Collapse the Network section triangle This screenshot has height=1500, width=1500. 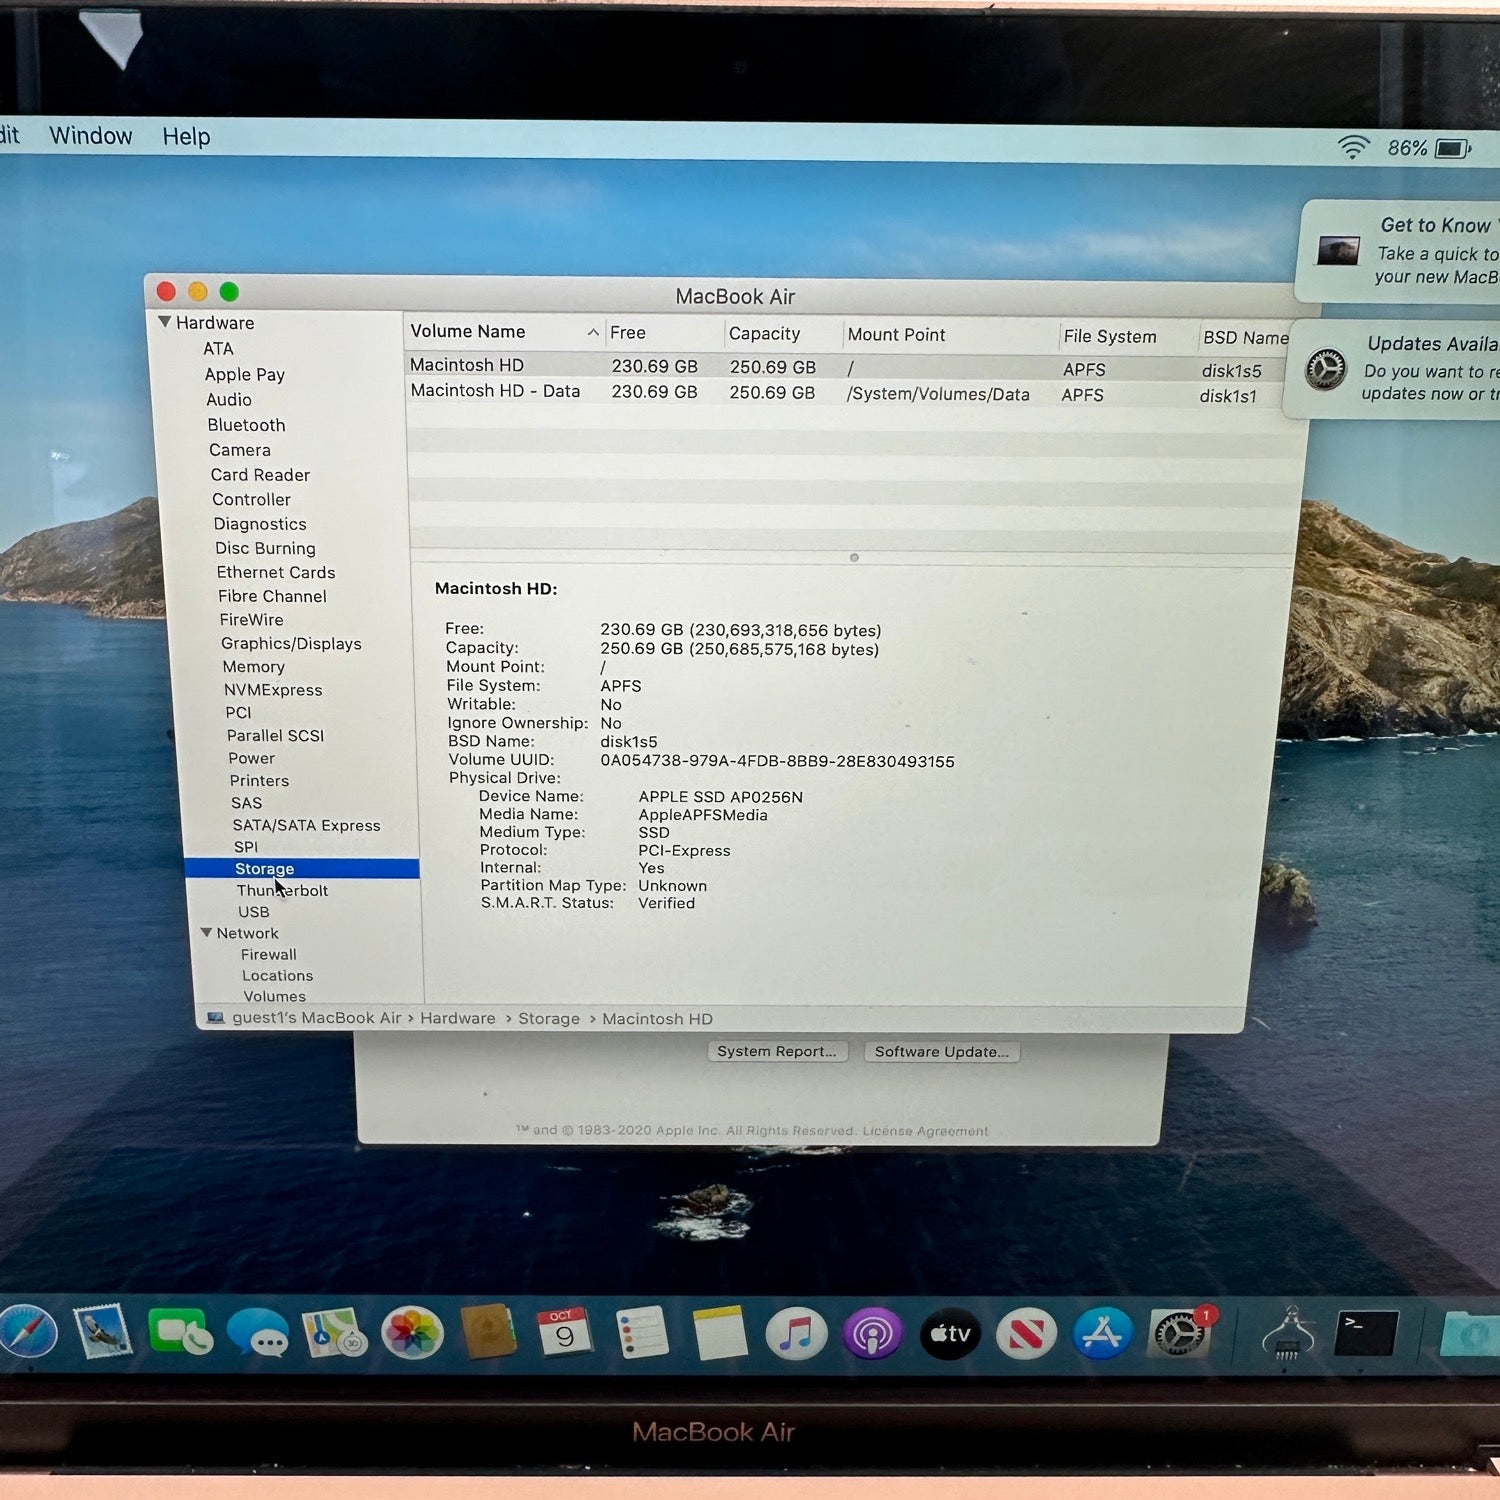206,932
